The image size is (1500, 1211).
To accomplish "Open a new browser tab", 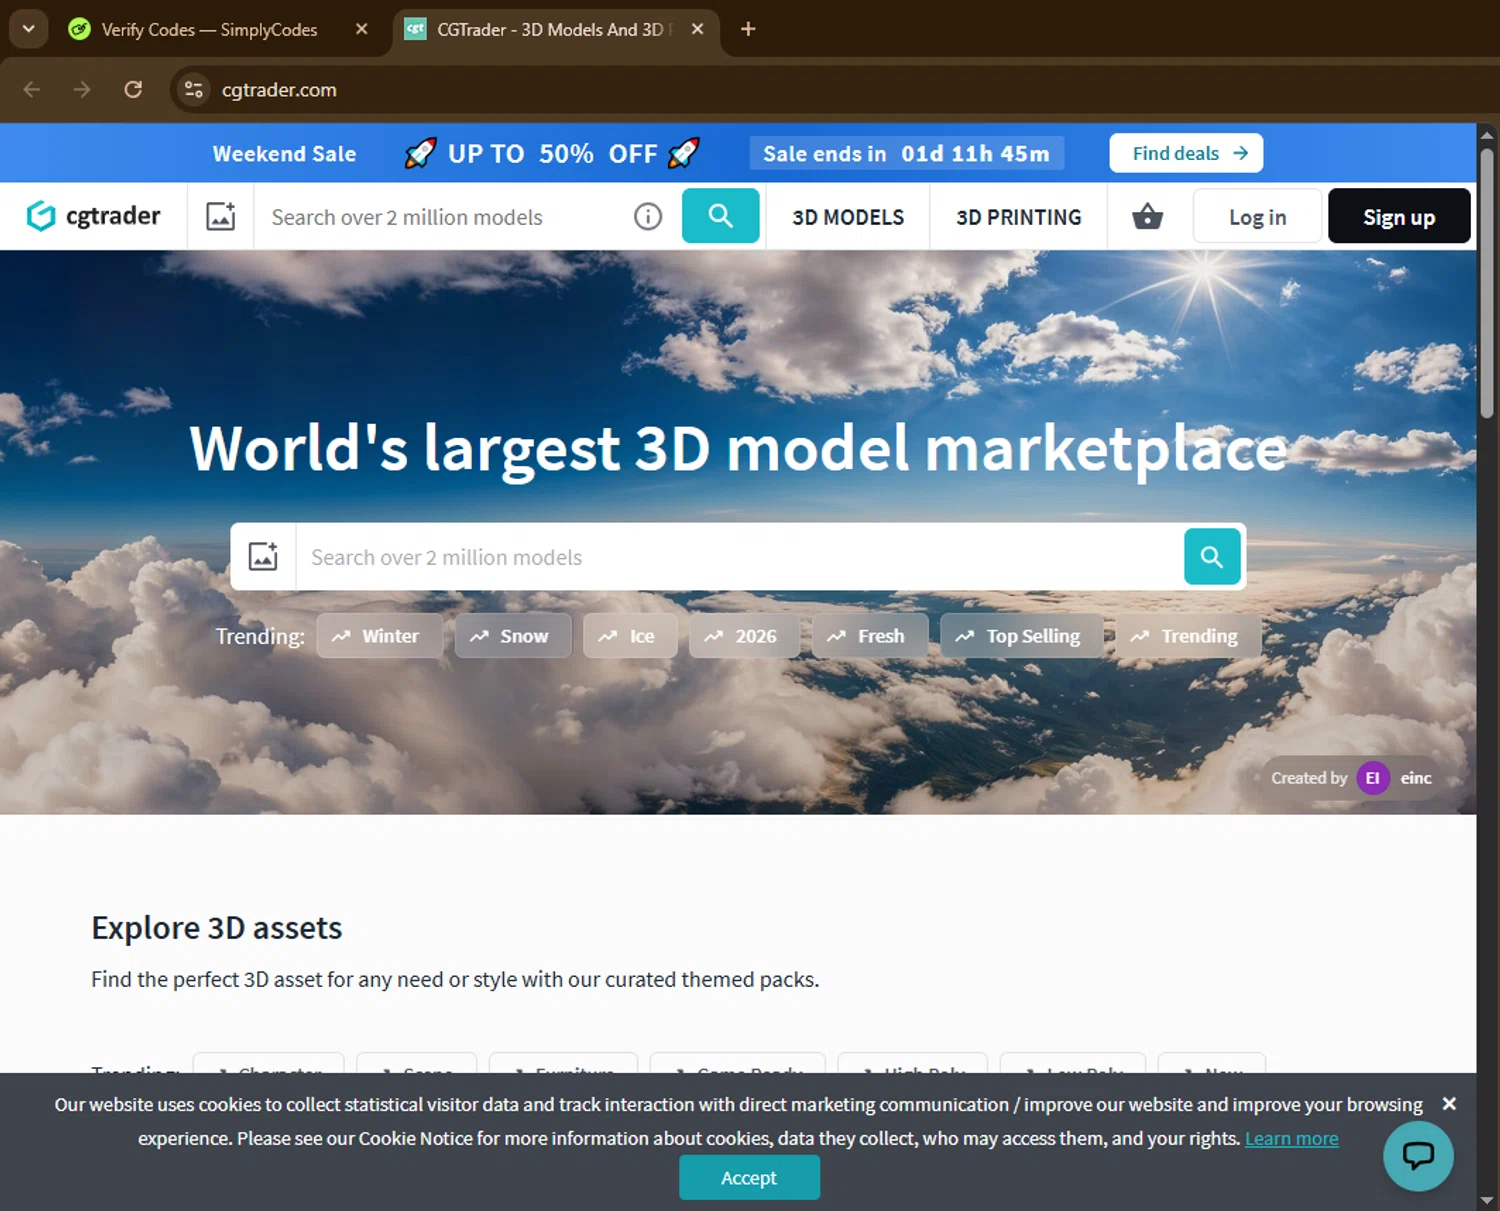I will pyautogui.click(x=748, y=29).
